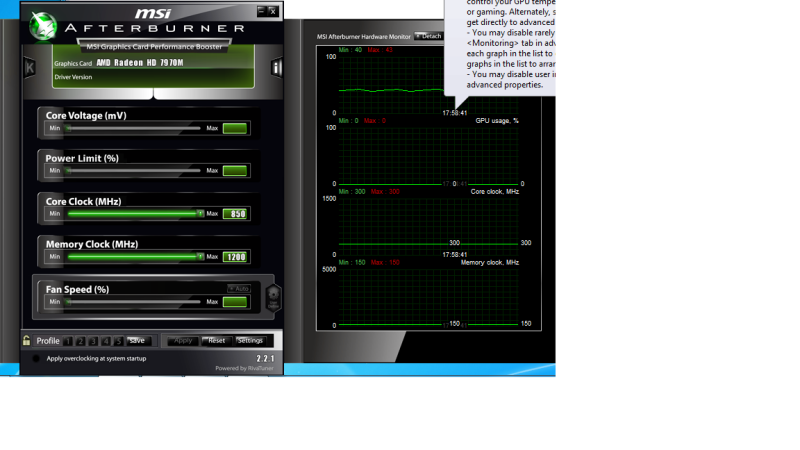Viewport: 800px width, 450px height.
Task: Open the info (i) side button
Action: (276, 67)
